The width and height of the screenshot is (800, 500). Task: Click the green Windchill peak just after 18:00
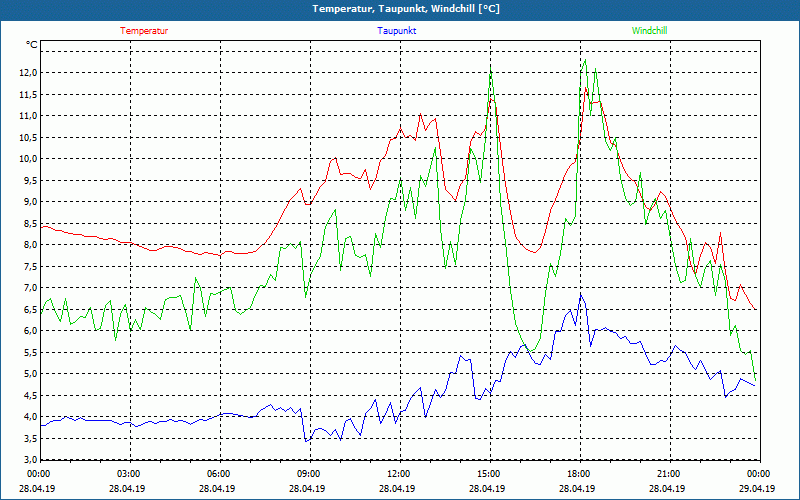[x=585, y=60]
